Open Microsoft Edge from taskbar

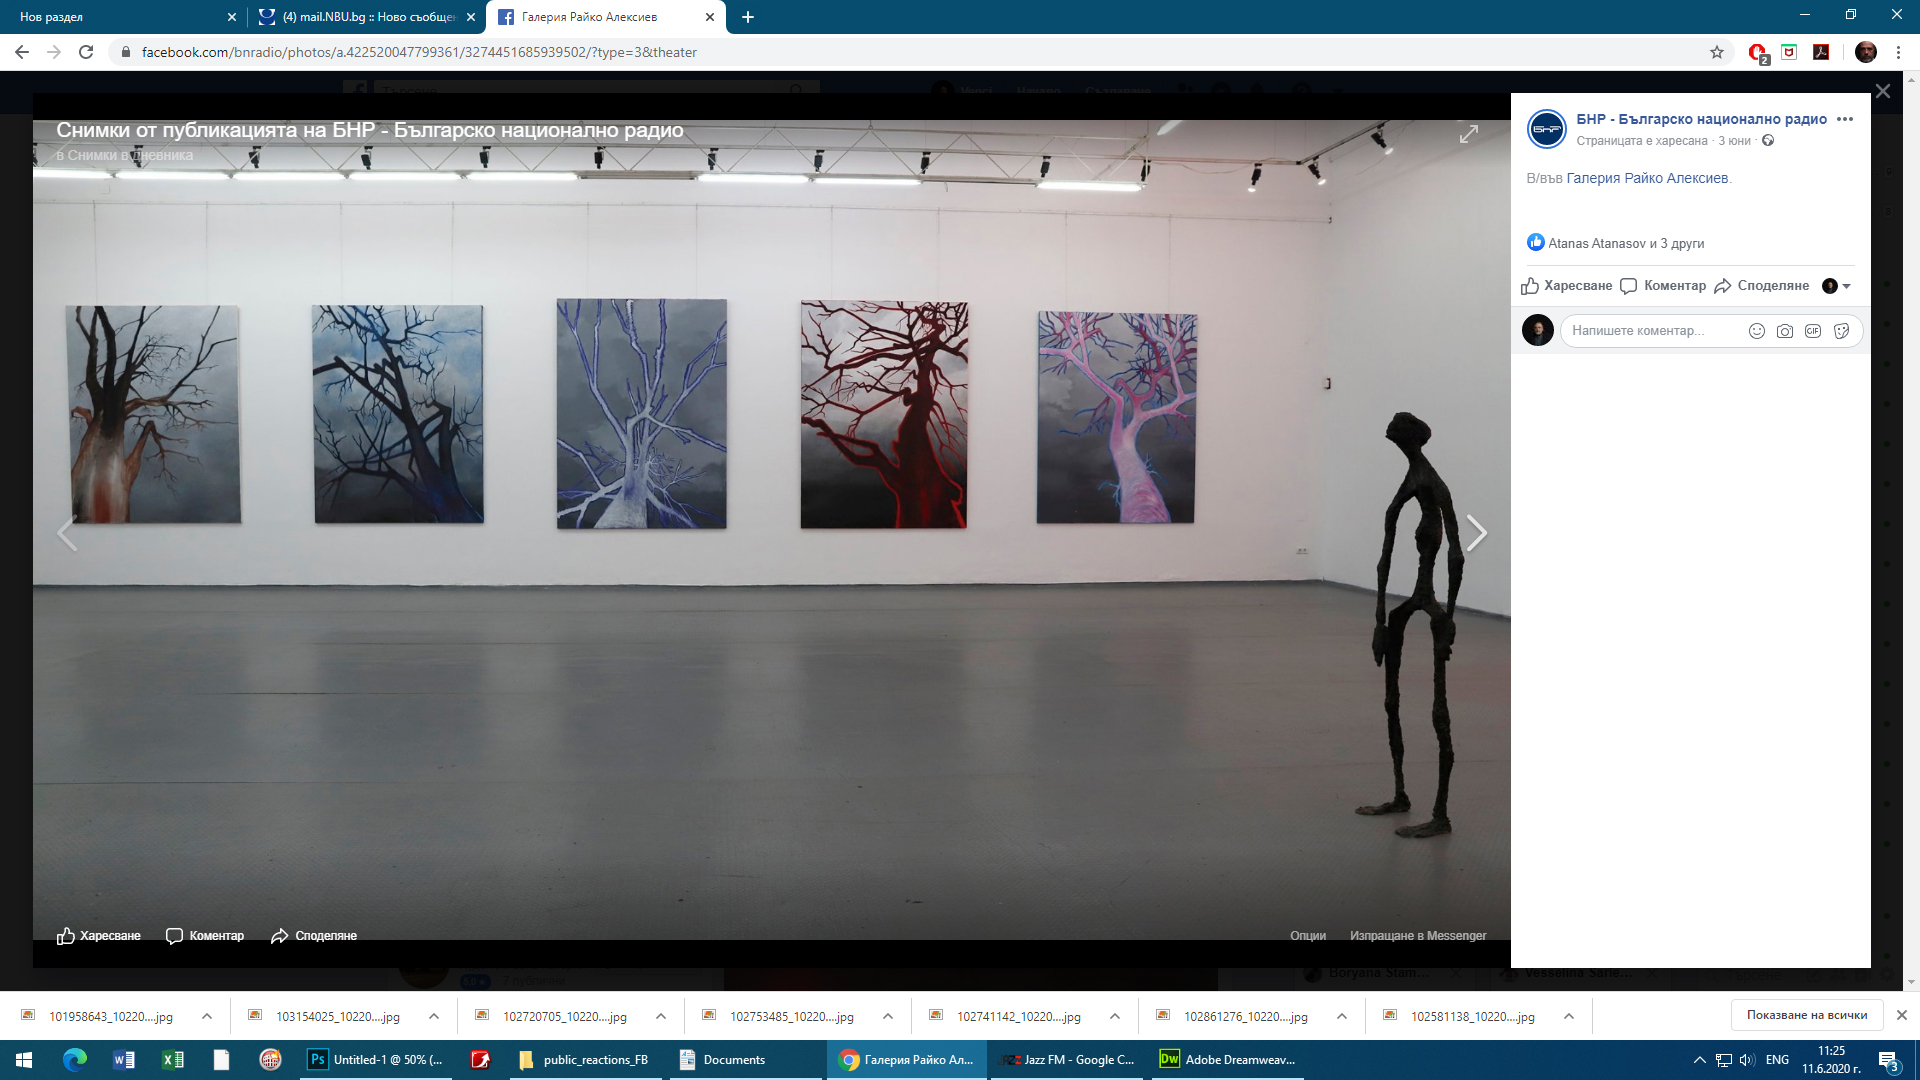(75, 1060)
